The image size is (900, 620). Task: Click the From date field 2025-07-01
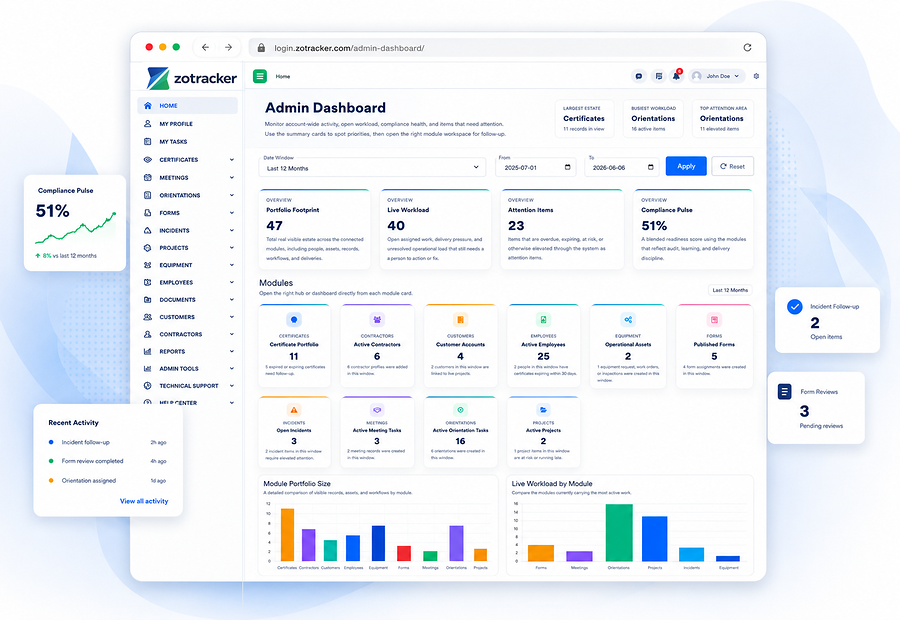(535, 168)
